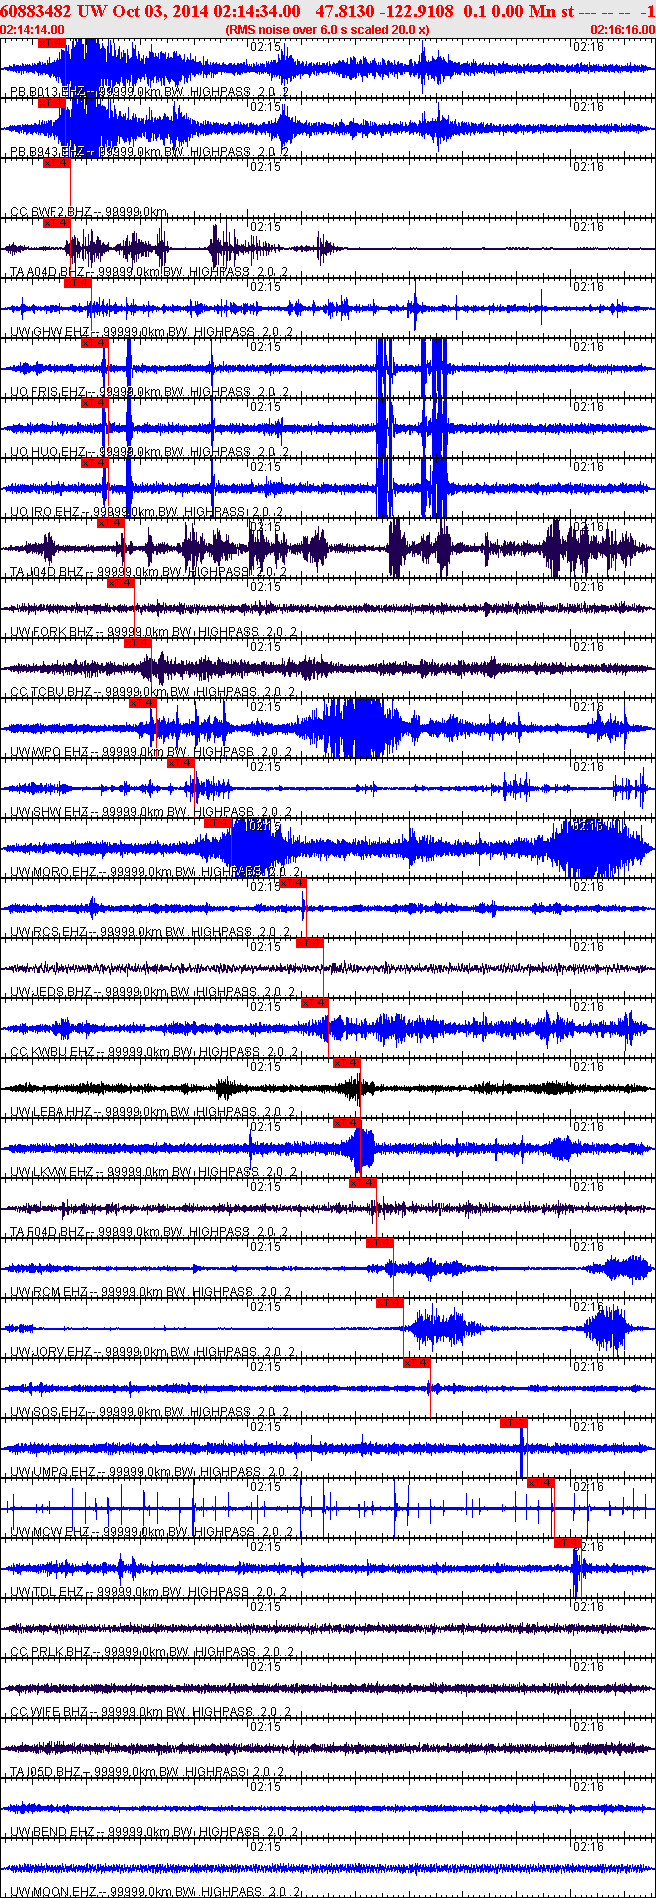The image size is (656, 1898).
Task: Click the UW.LKVW.EHZ station label
Action: (52, 1172)
